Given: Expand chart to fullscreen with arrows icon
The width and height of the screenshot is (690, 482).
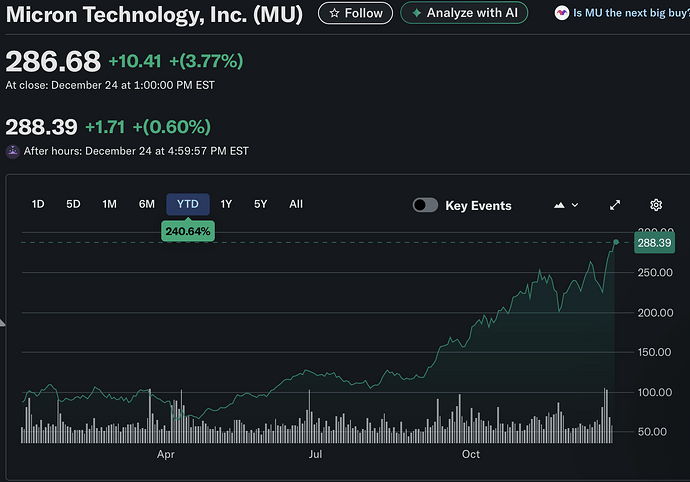Looking at the screenshot, I should [x=615, y=205].
